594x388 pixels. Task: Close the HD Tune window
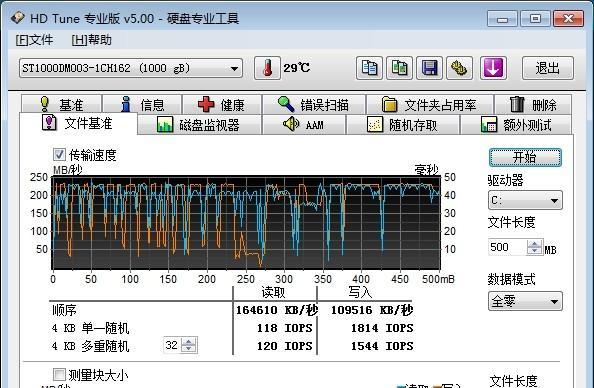tap(568, 19)
